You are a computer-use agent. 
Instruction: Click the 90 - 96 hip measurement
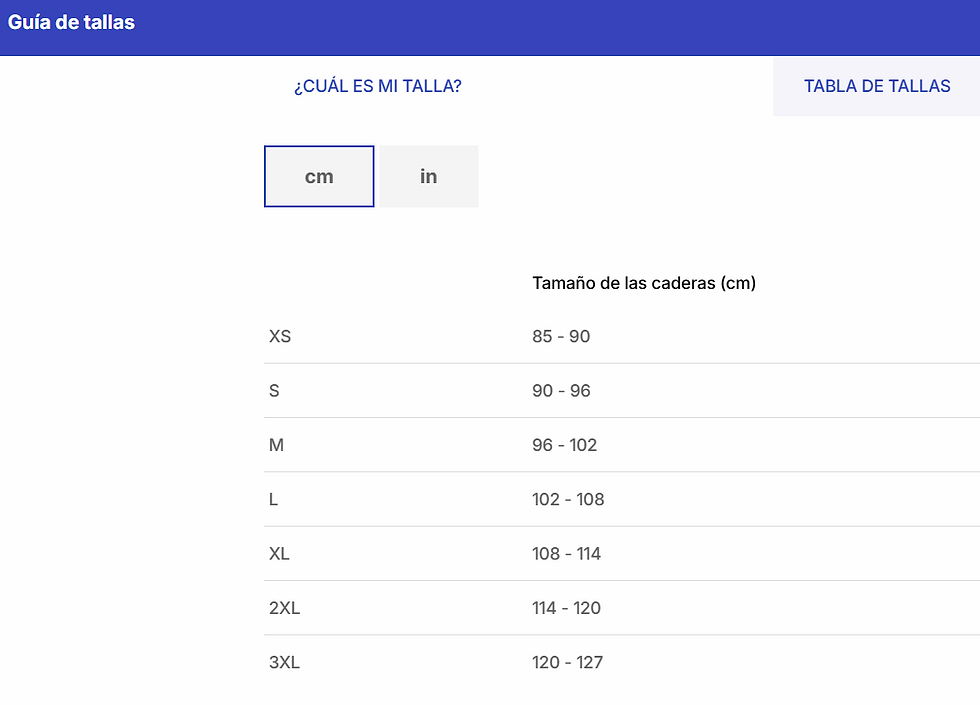click(x=561, y=391)
